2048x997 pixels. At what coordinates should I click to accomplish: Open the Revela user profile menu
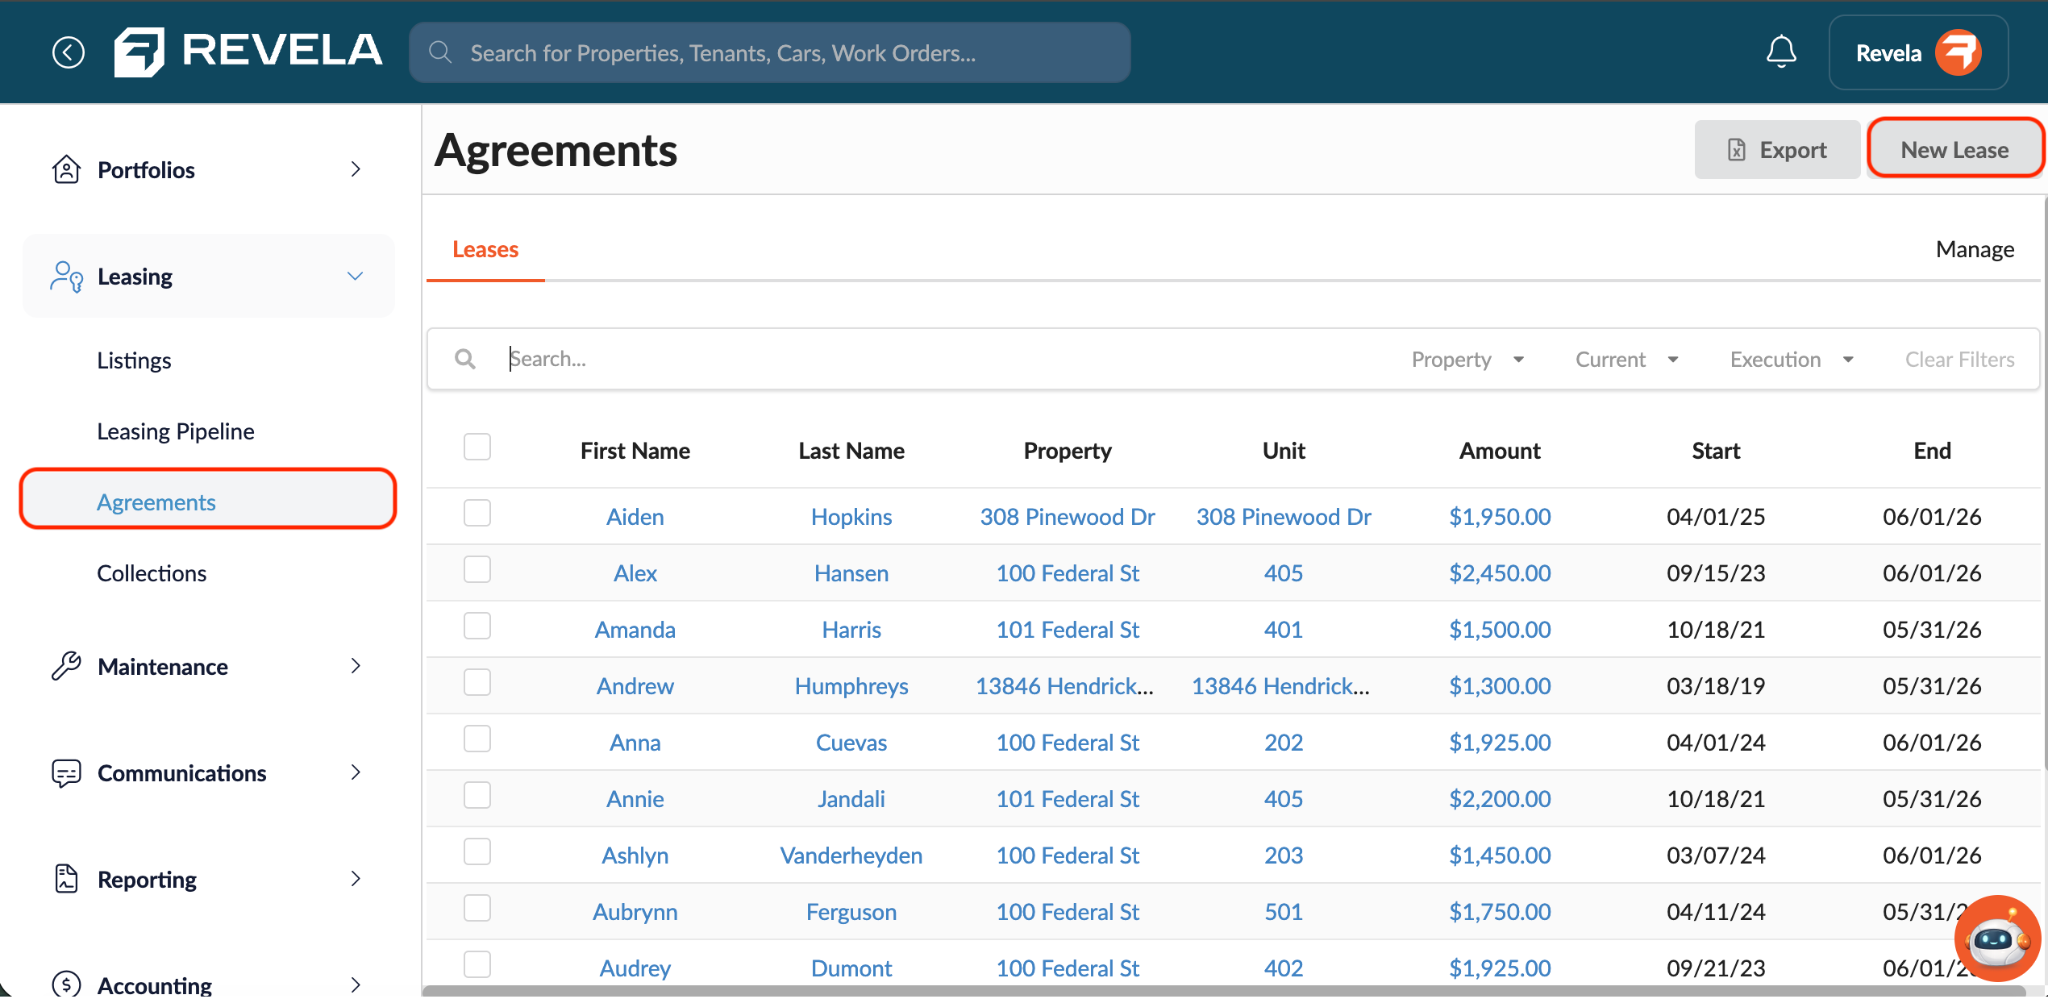(x=1918, y=53)
